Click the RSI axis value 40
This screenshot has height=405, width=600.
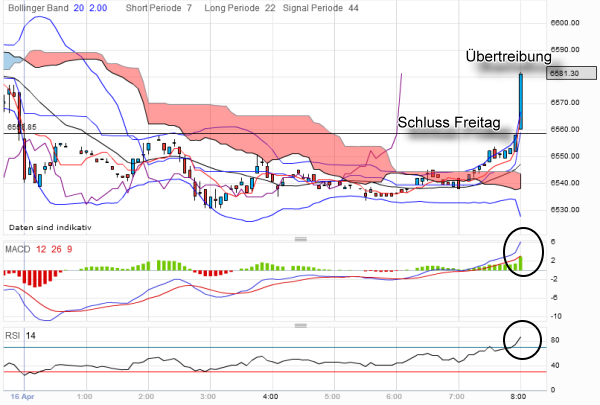pos(555,365)
